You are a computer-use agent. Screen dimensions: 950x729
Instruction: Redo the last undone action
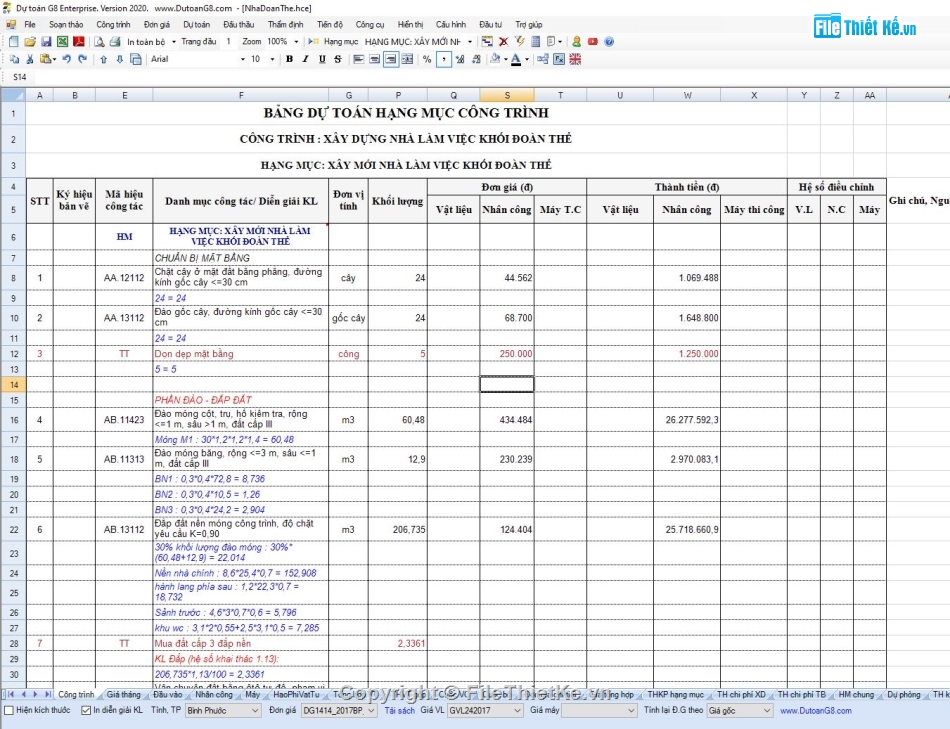tap(83, 59)
